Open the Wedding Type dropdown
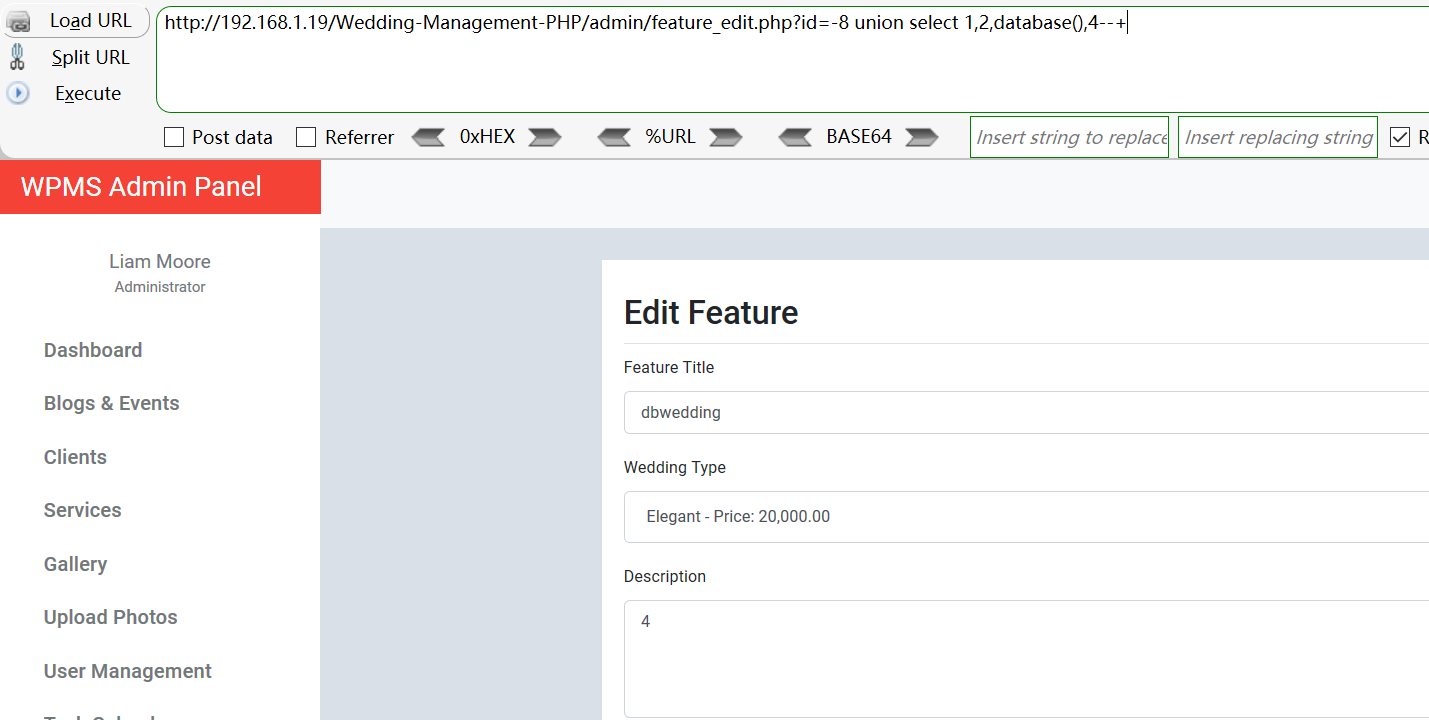Image resolution: width=1429 pixels, height=720 pixels. [x=1026, y=517]
